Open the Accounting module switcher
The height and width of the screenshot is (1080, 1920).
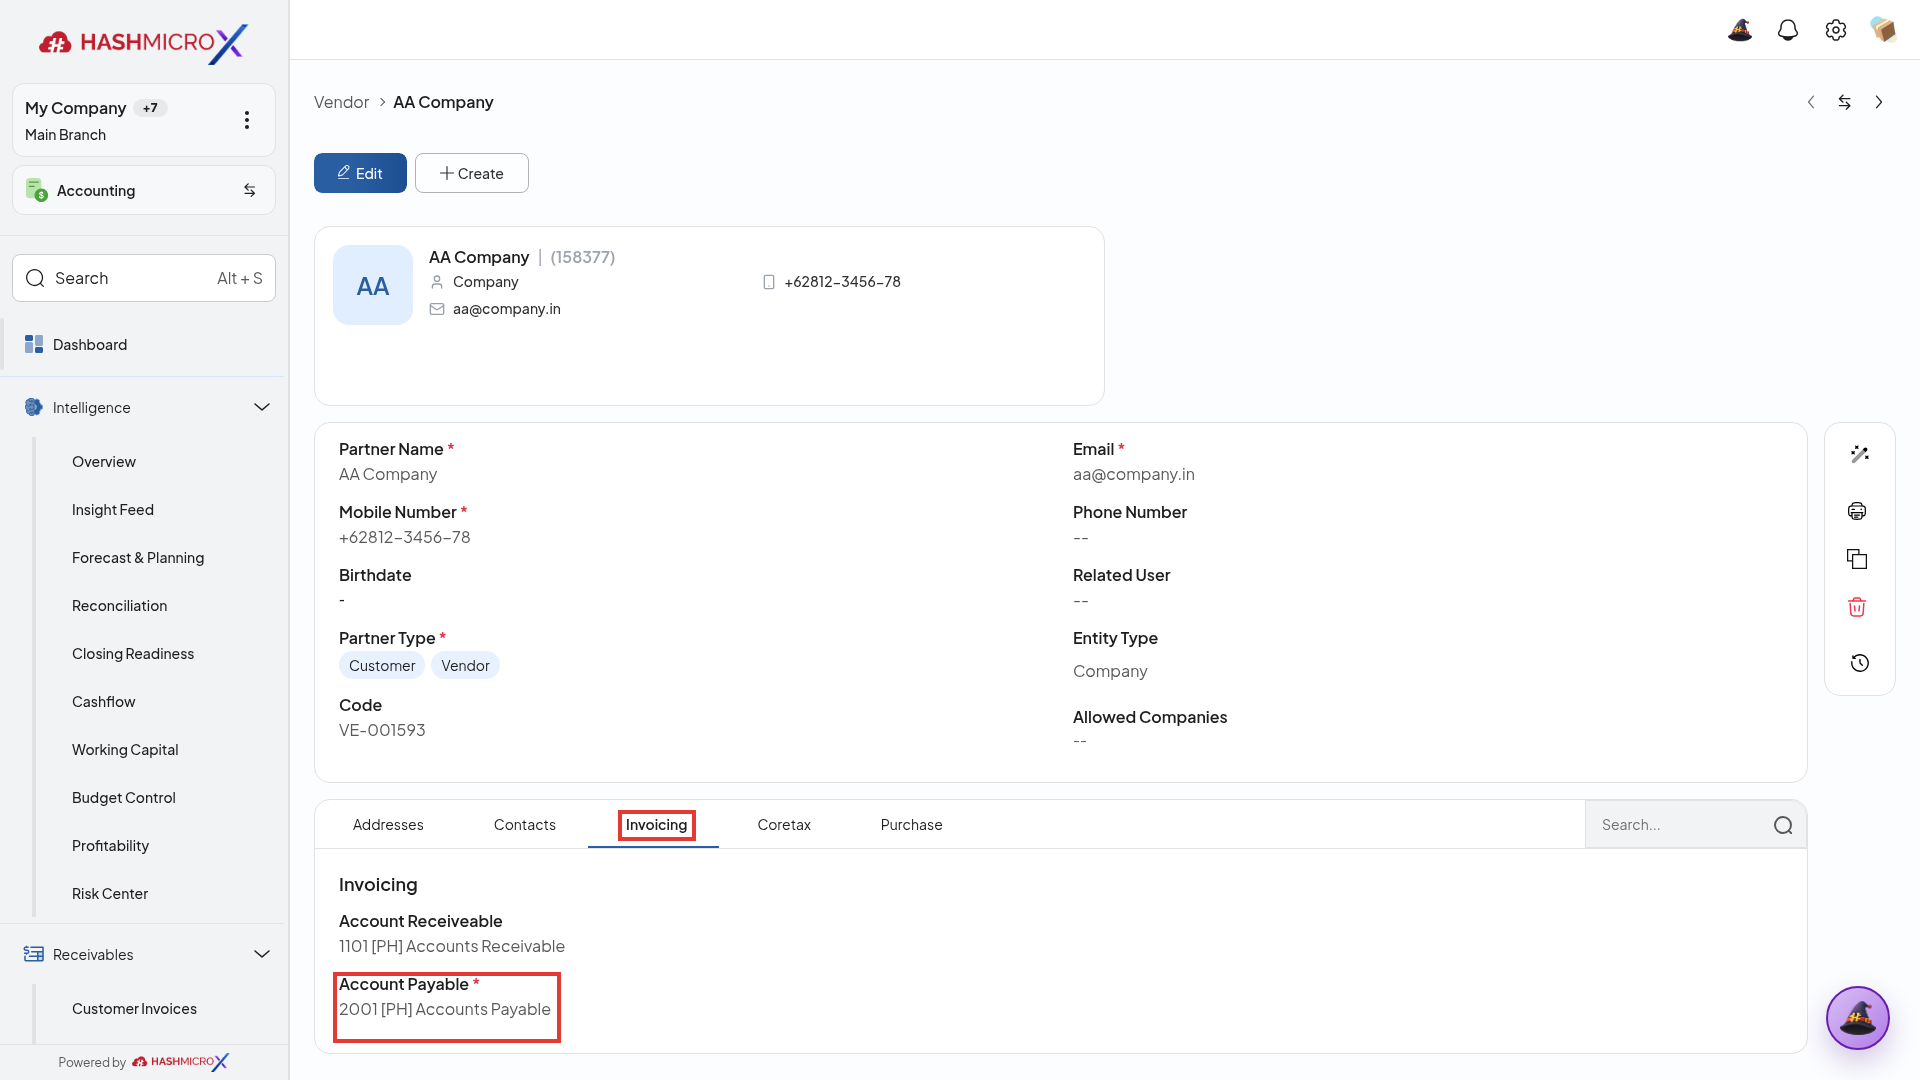144,190
